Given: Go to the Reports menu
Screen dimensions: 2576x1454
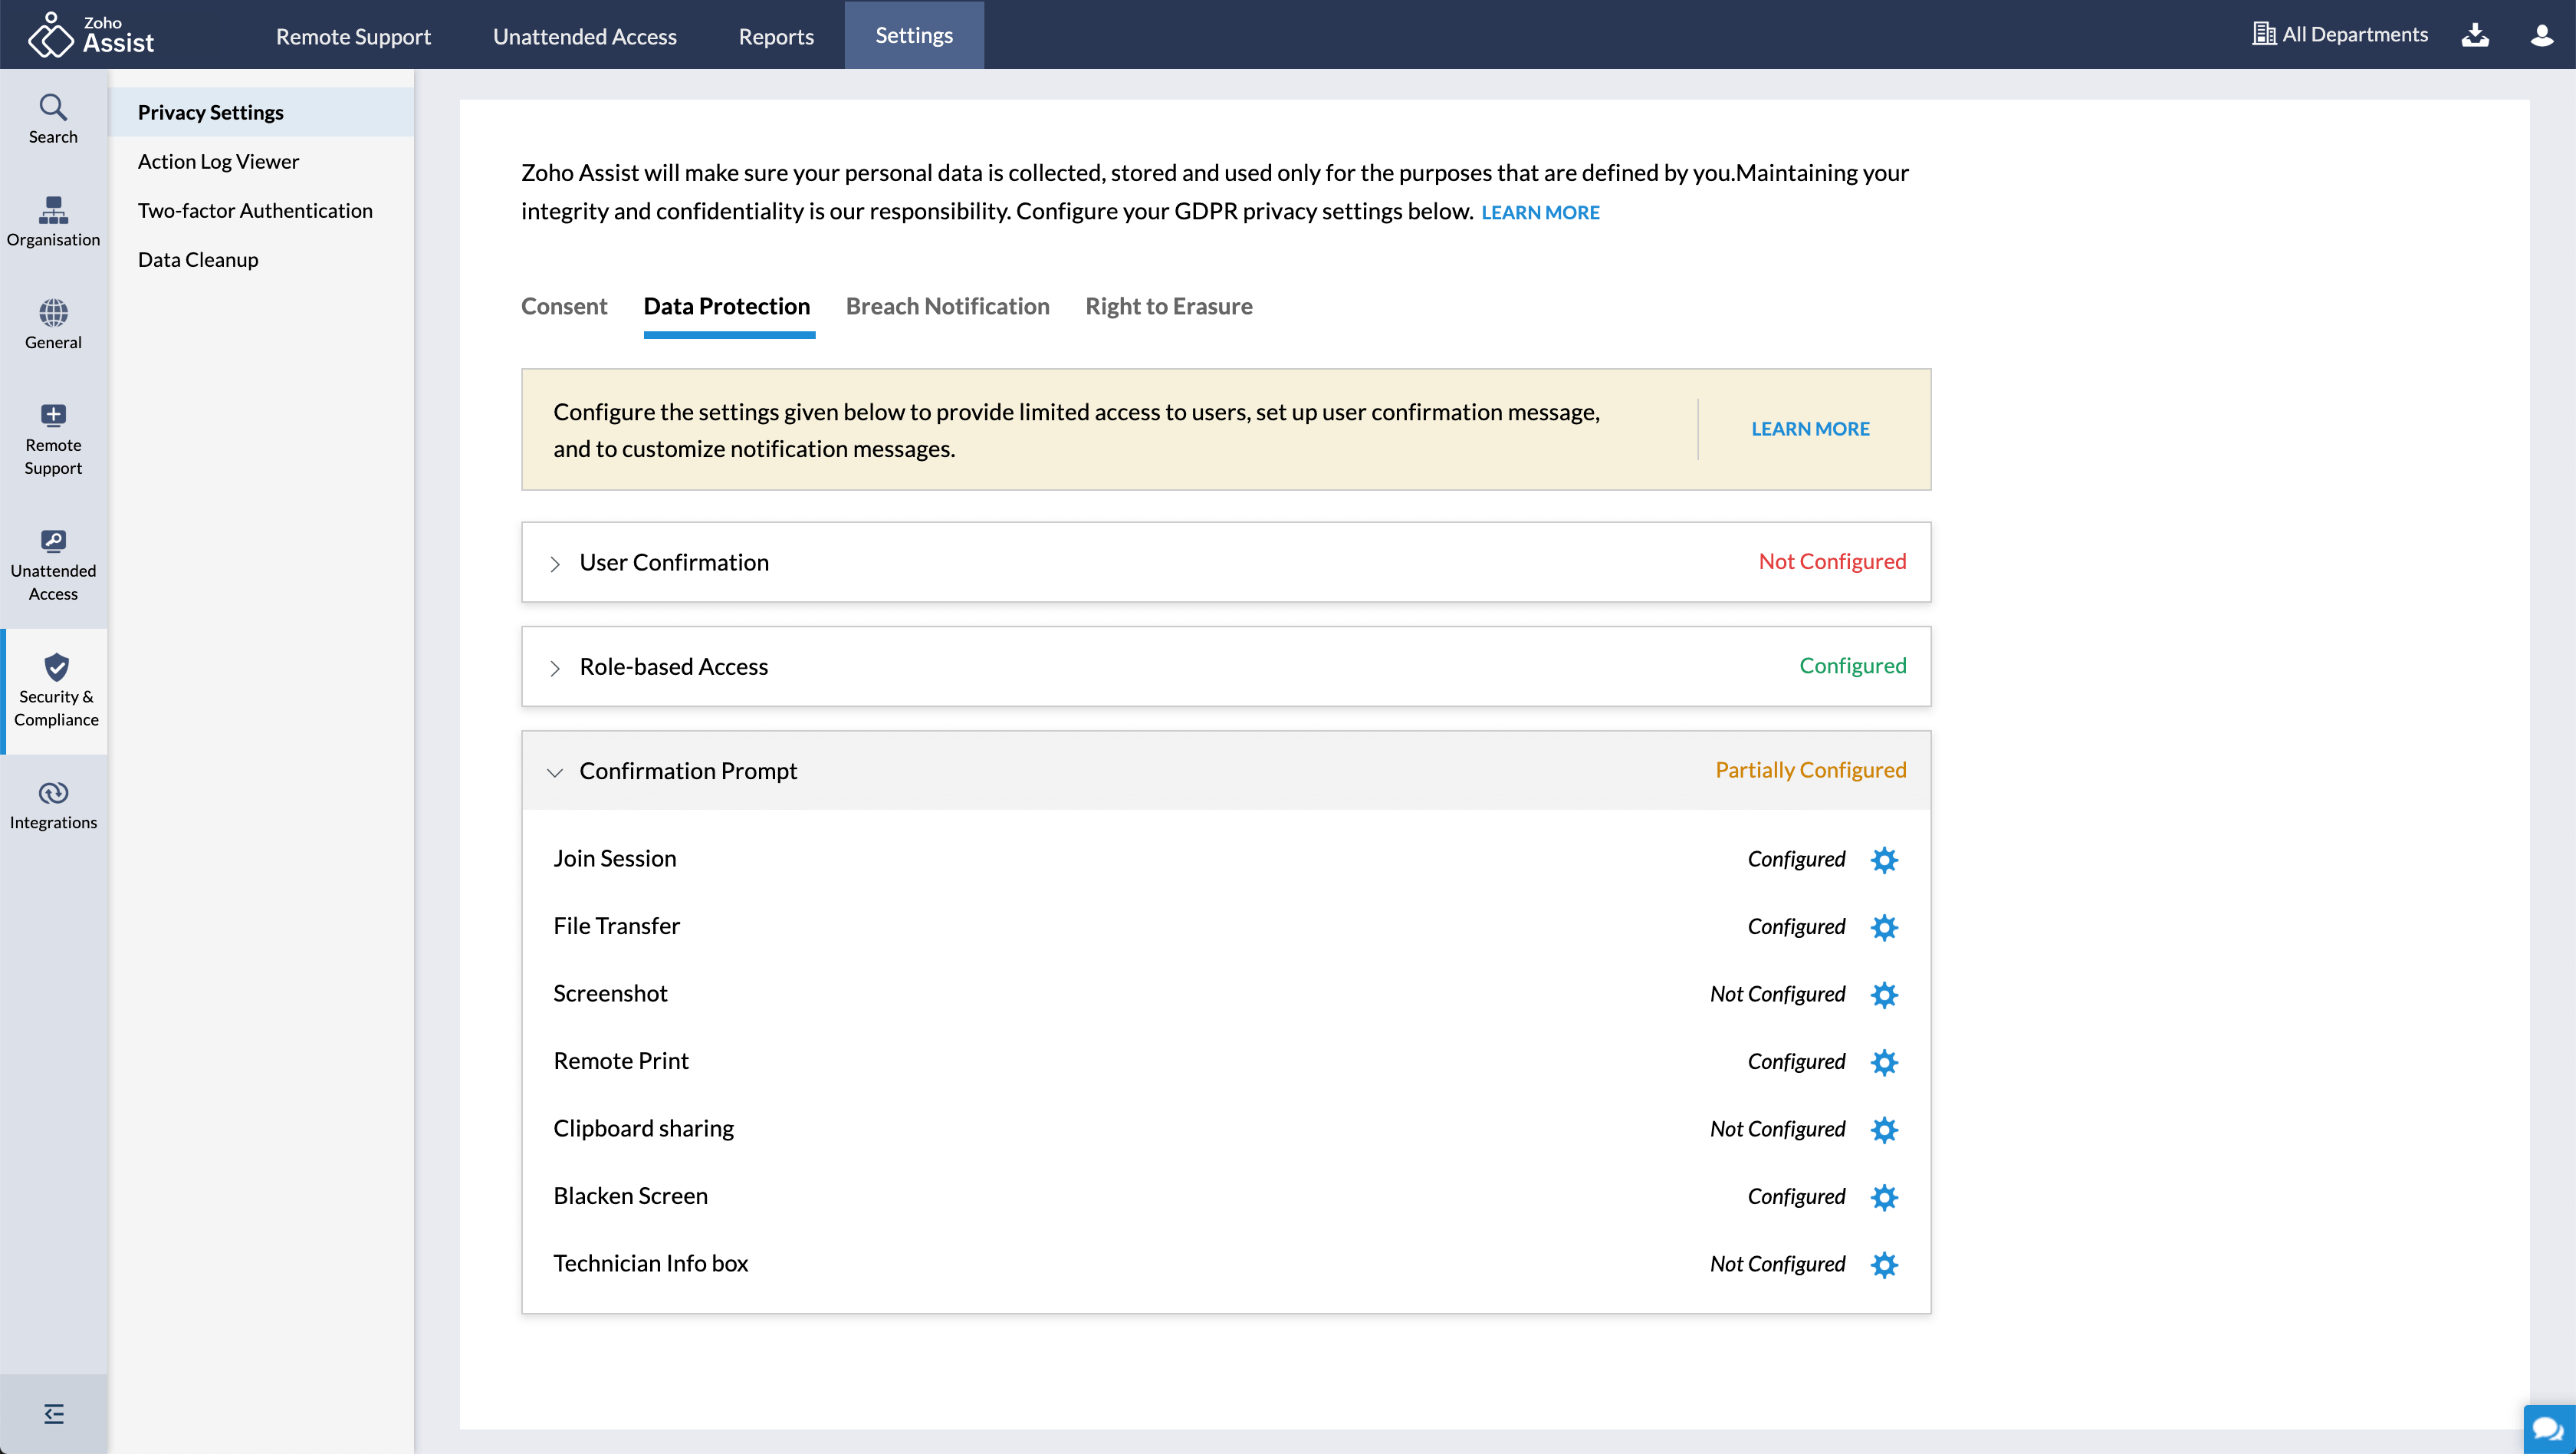Looking at the screenshot, I should (775, 36).
